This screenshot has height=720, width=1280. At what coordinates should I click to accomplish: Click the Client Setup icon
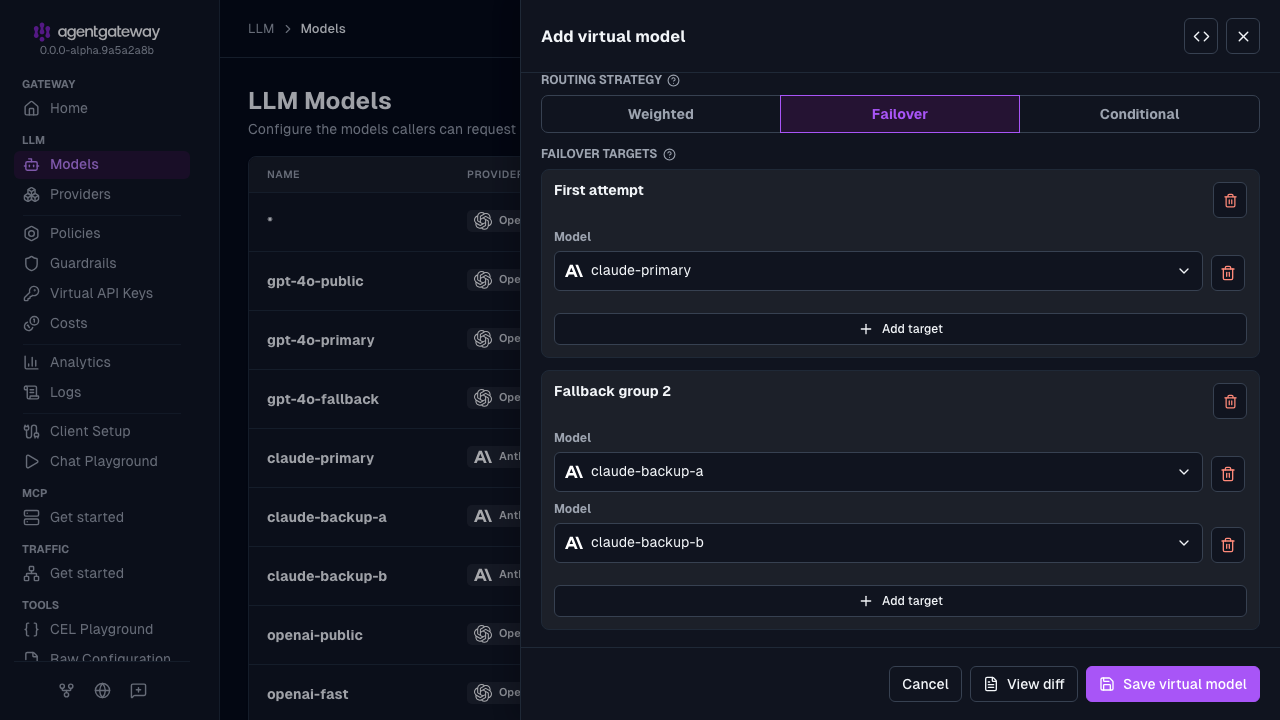coord(32,431)
